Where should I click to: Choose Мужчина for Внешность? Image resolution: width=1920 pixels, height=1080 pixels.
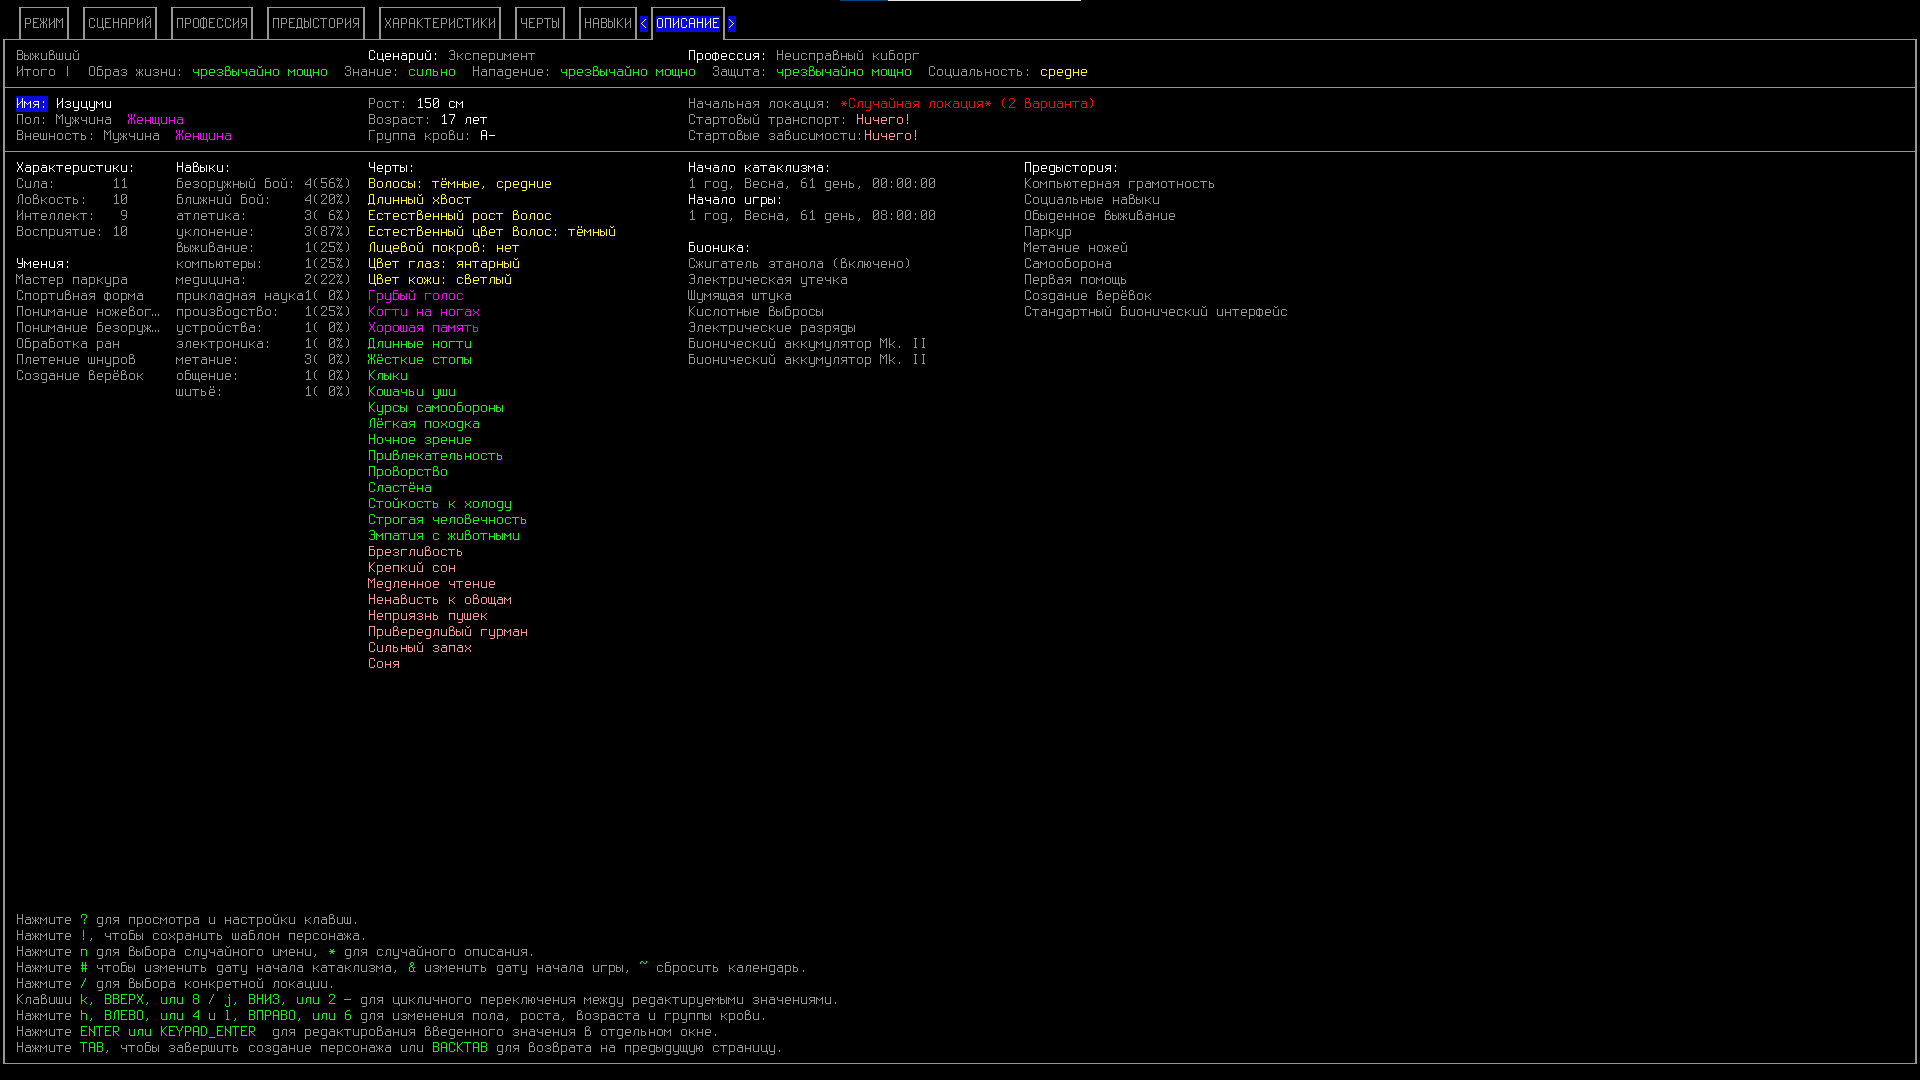click(x=131, y=136)
